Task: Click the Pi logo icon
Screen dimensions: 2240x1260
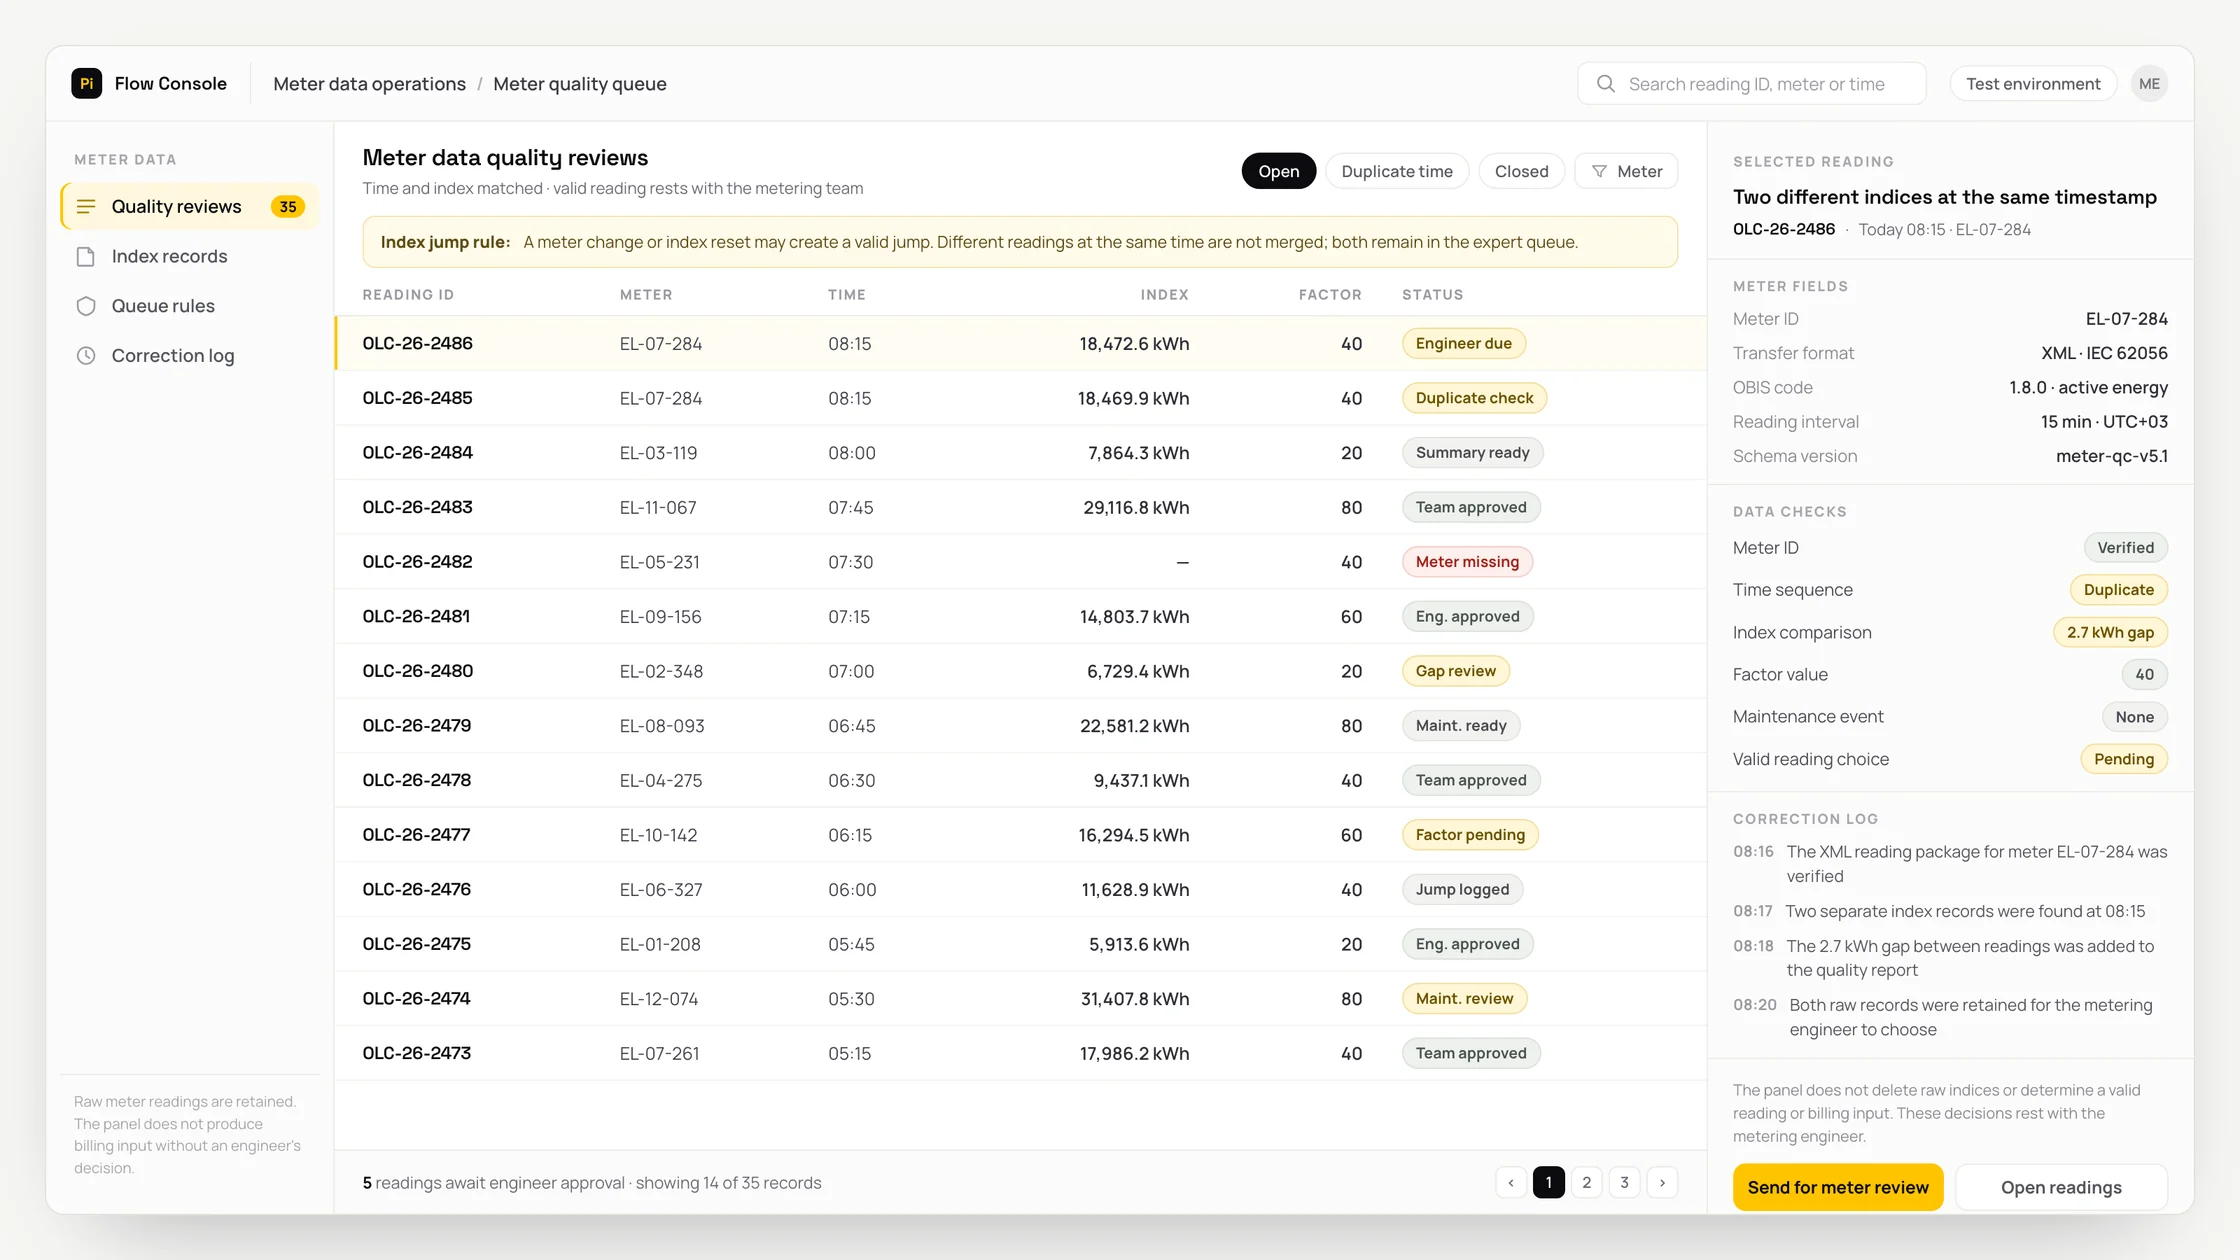Action: (87, 84)
